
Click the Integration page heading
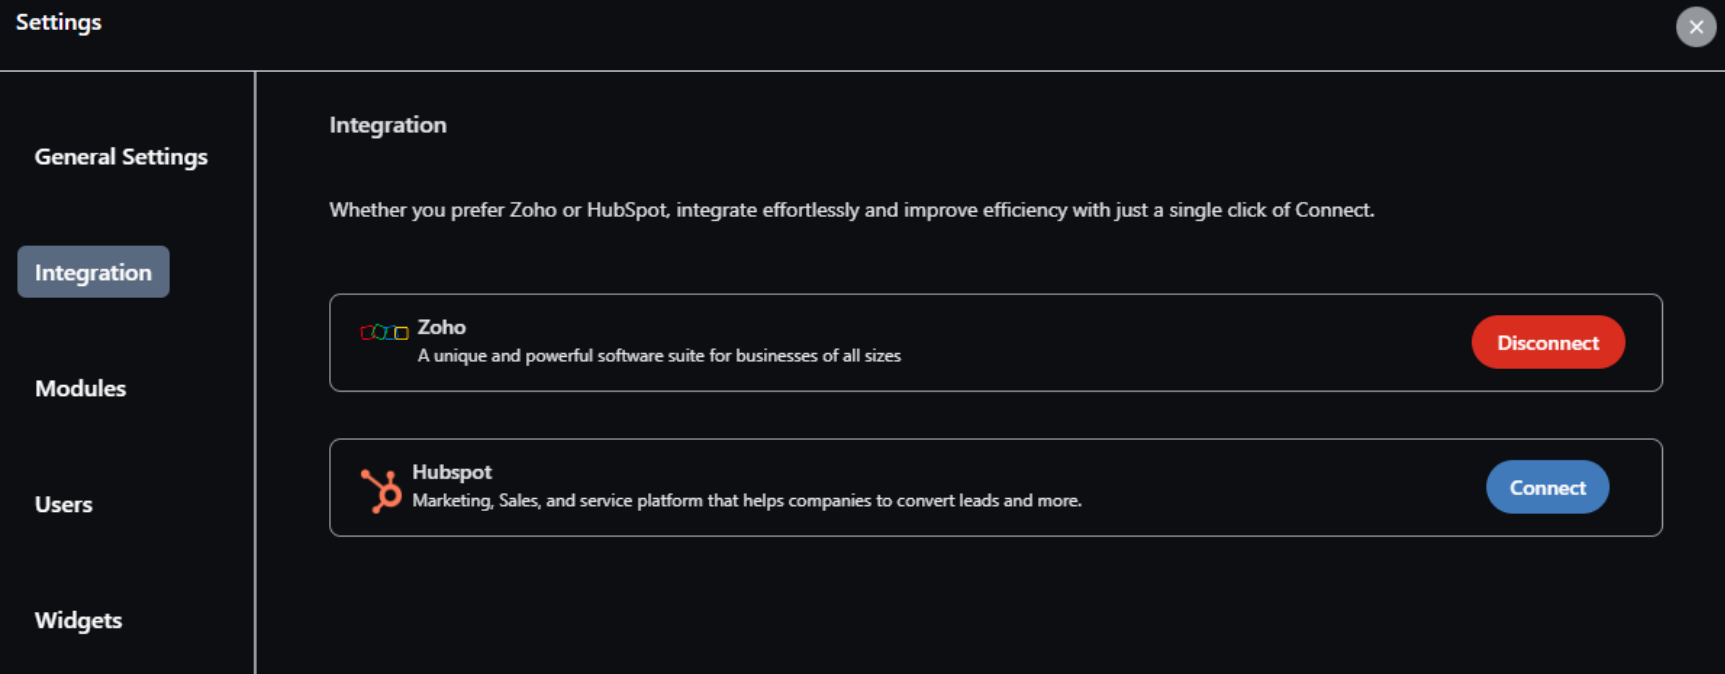(388, 125)
